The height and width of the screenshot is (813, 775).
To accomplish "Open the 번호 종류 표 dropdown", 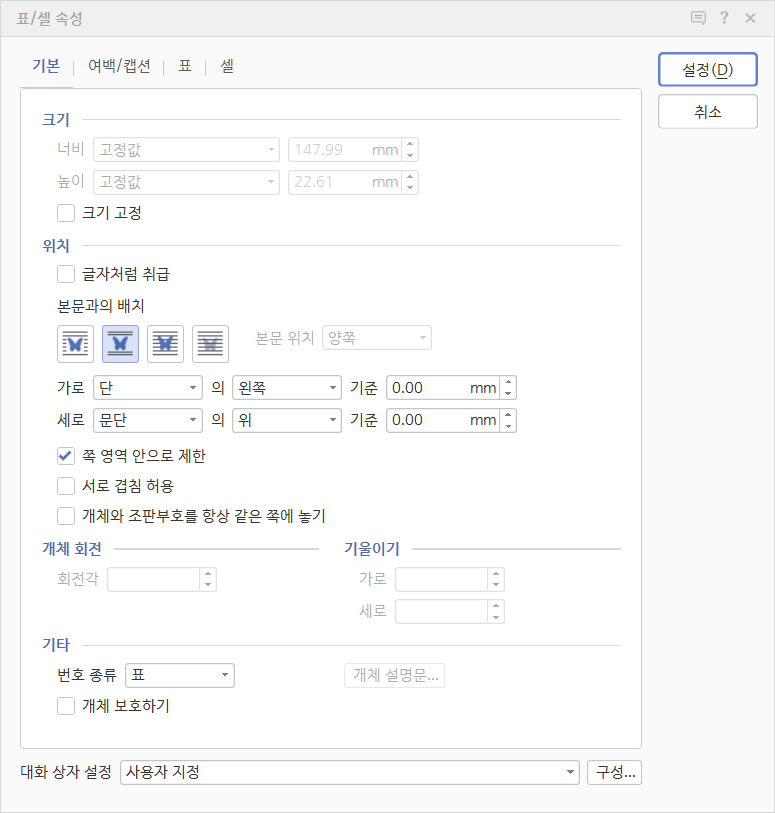I will click(x=180, y=676).
